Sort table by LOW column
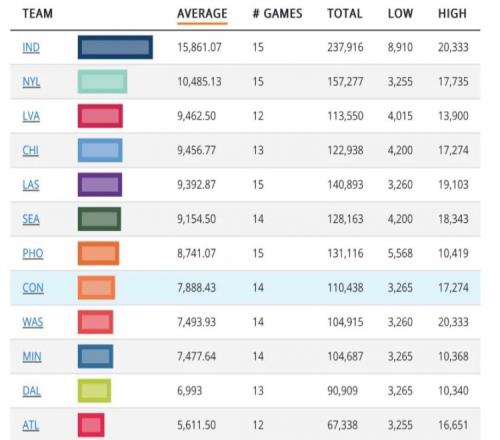 pos(400,14)
